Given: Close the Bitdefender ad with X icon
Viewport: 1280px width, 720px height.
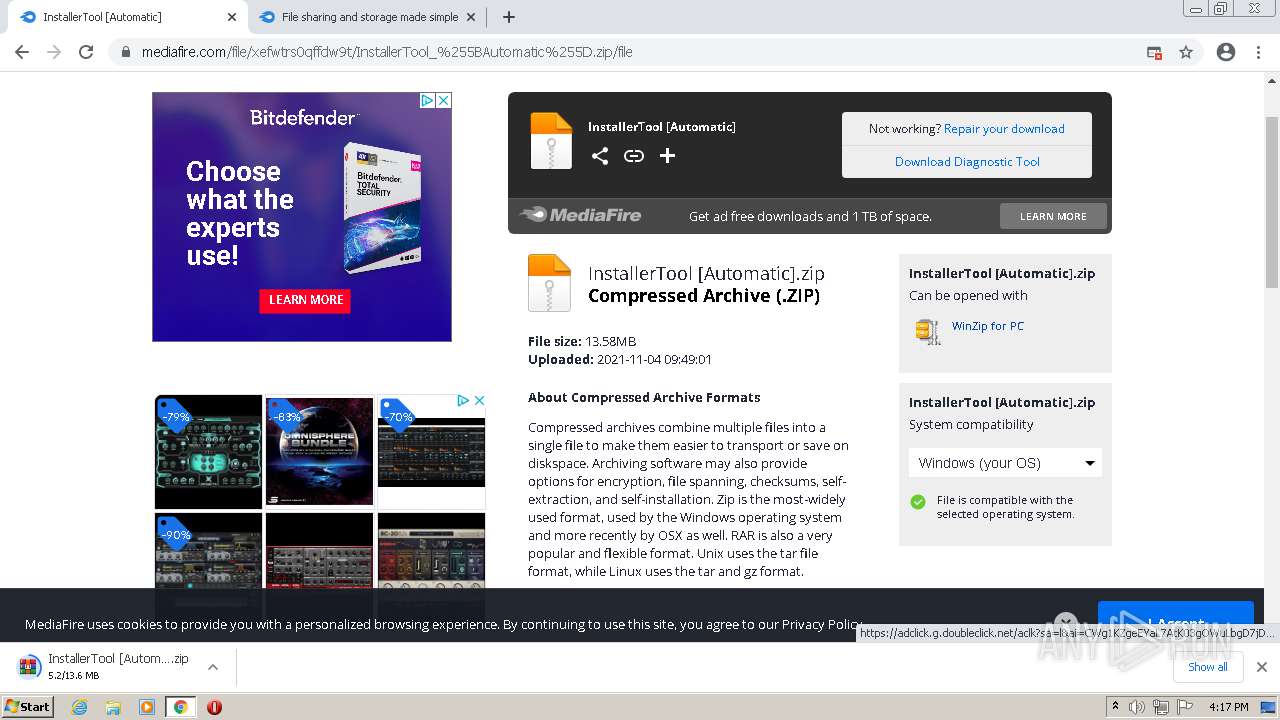Looking at the screenshot, I should [443, 100].
